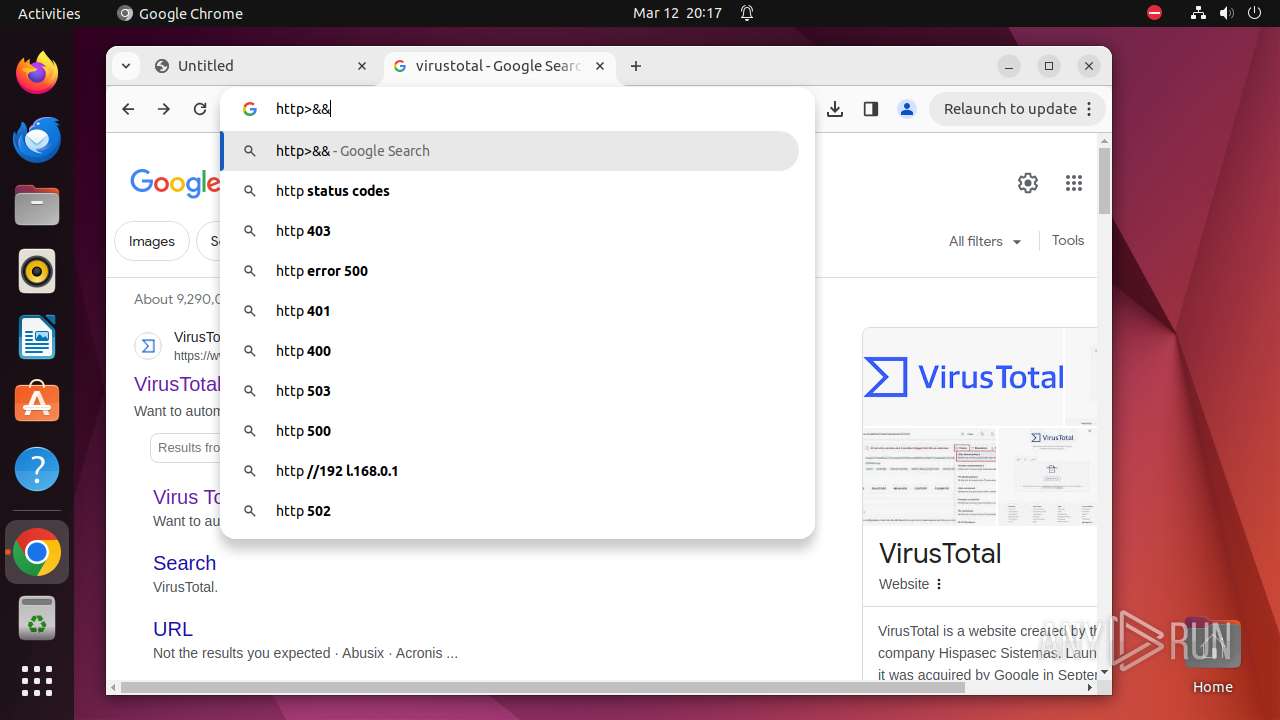Open VirusTotal logo image in panel
The width and height of the screenshot is (1280, 720).
point(963,377)
